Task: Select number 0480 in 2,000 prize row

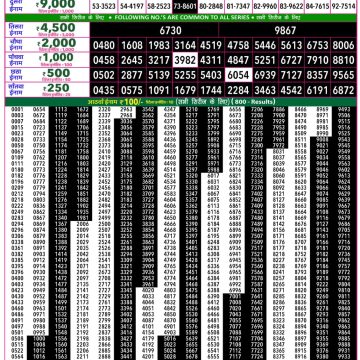Action: click(104, 45)
